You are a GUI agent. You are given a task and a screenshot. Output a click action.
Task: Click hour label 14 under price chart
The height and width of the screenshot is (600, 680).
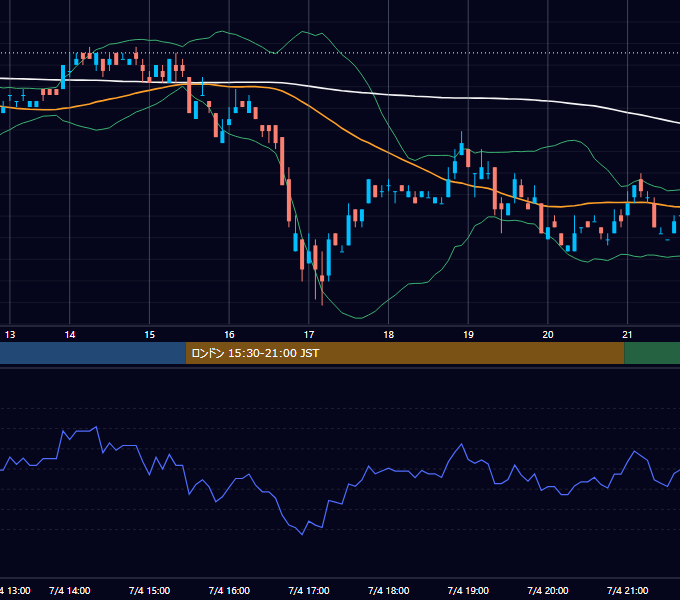click(x=70, y=335)
